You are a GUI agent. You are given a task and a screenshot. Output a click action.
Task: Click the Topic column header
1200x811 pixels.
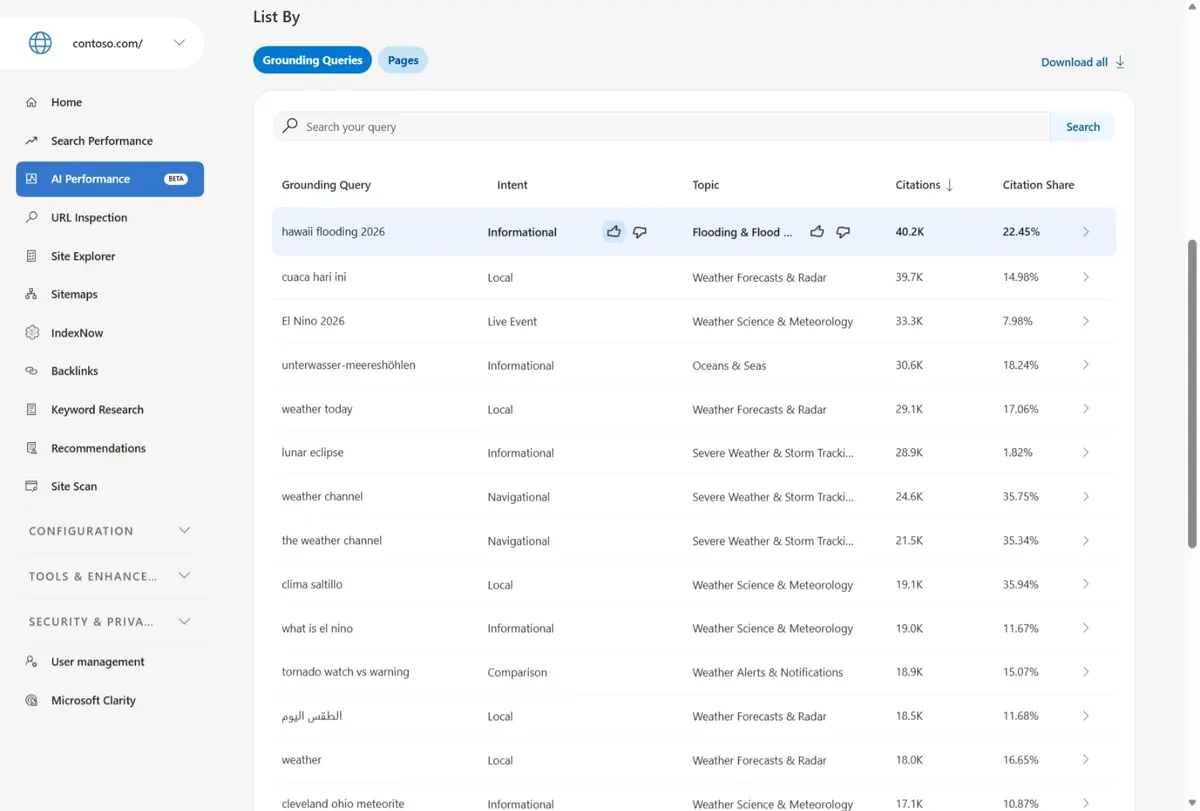click(x=705, y=185)
